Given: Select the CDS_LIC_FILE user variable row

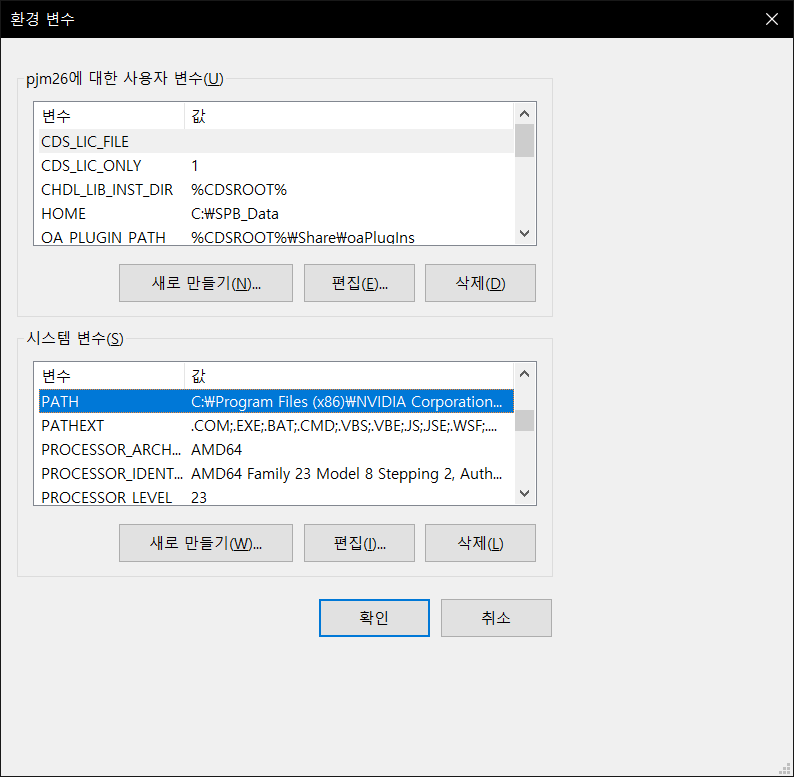Looking at the screenshot, I should (276, 141).
